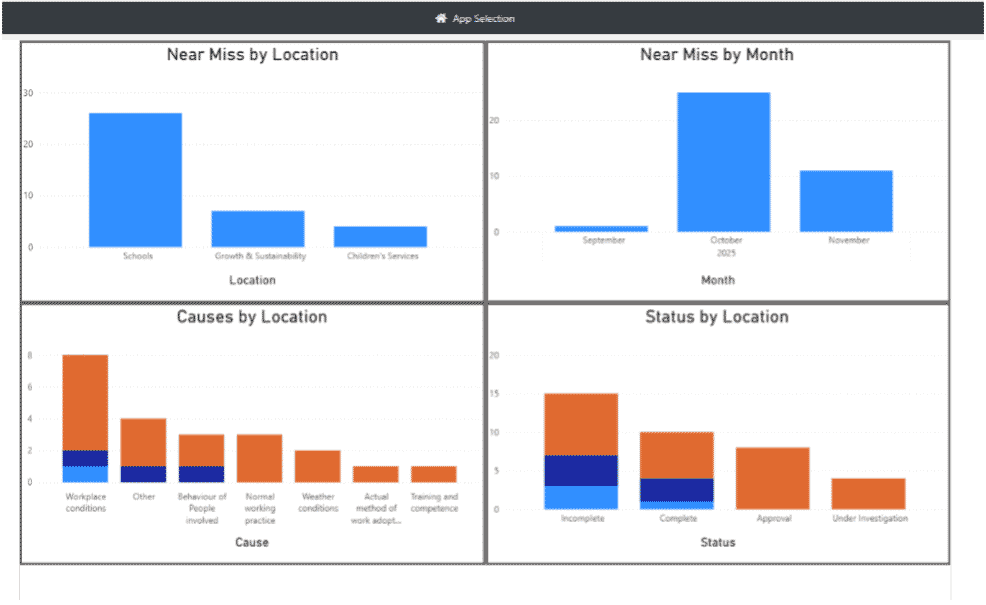Viewport: 986px width, 605px height.
Task: Select the Normal working practice bar
Action: coord(259,458)
